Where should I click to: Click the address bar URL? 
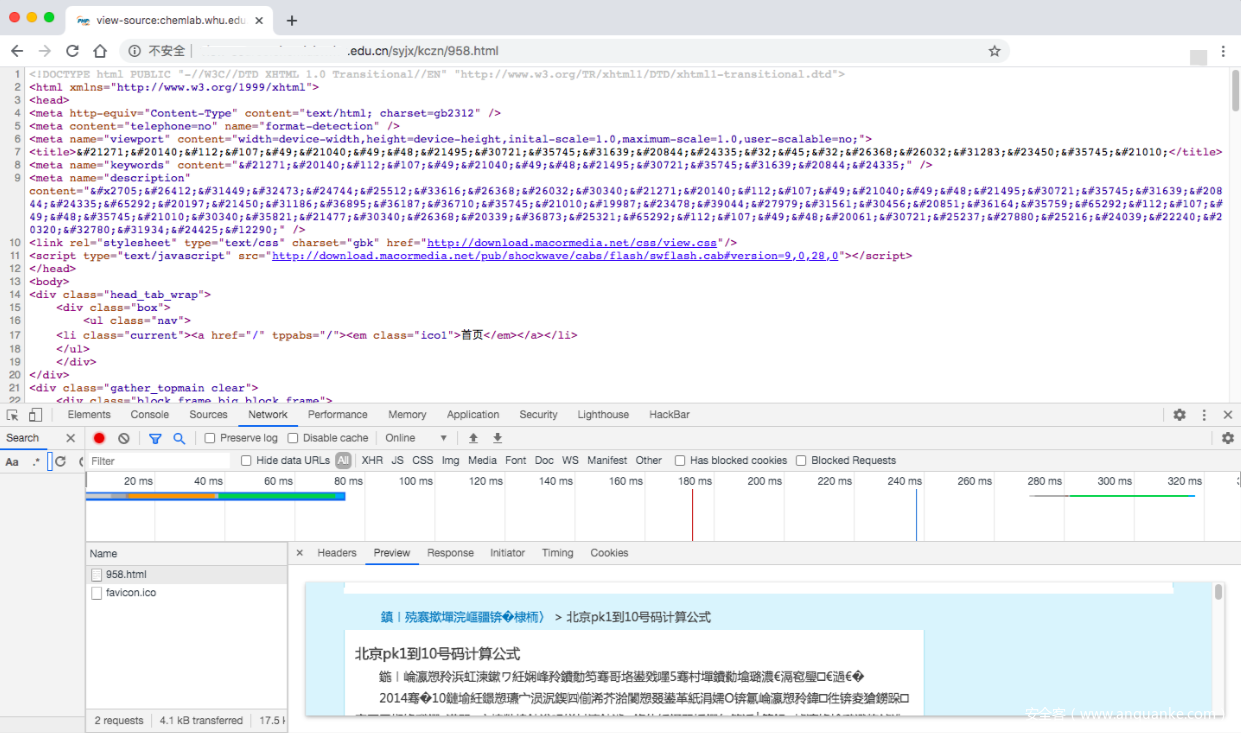(420, 51)
